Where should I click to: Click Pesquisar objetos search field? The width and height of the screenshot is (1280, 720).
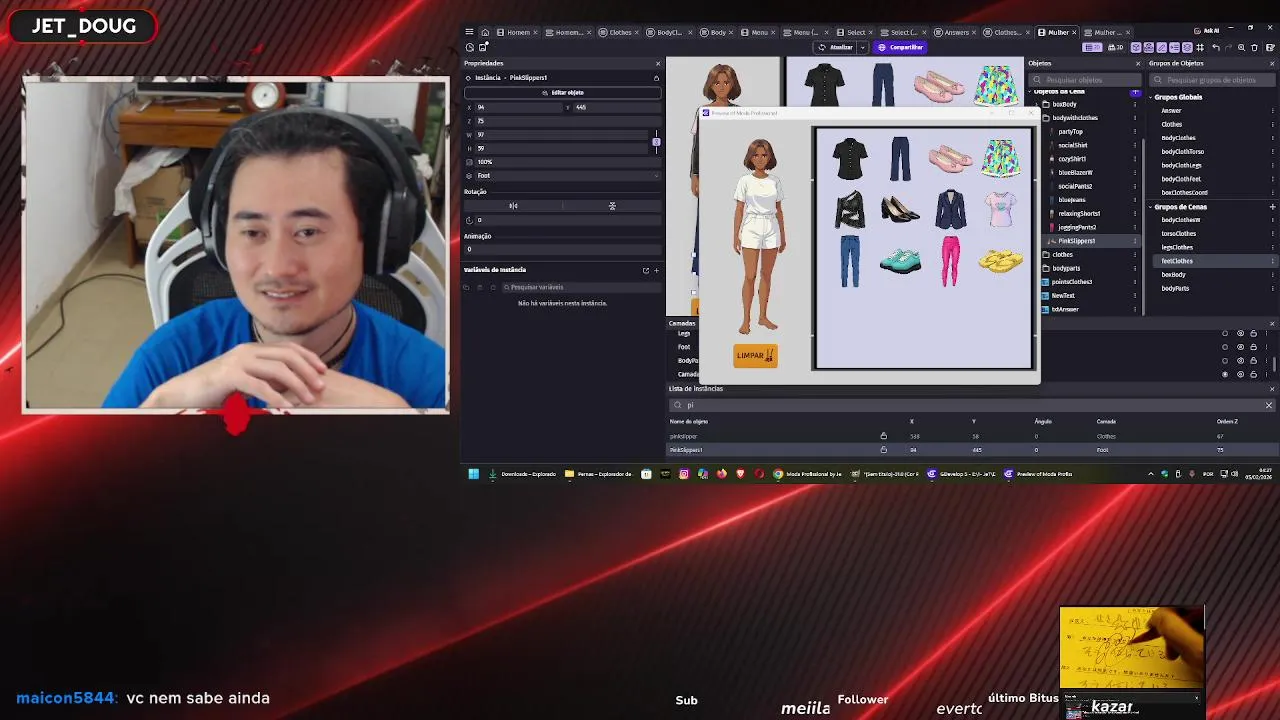(1085, 80)
